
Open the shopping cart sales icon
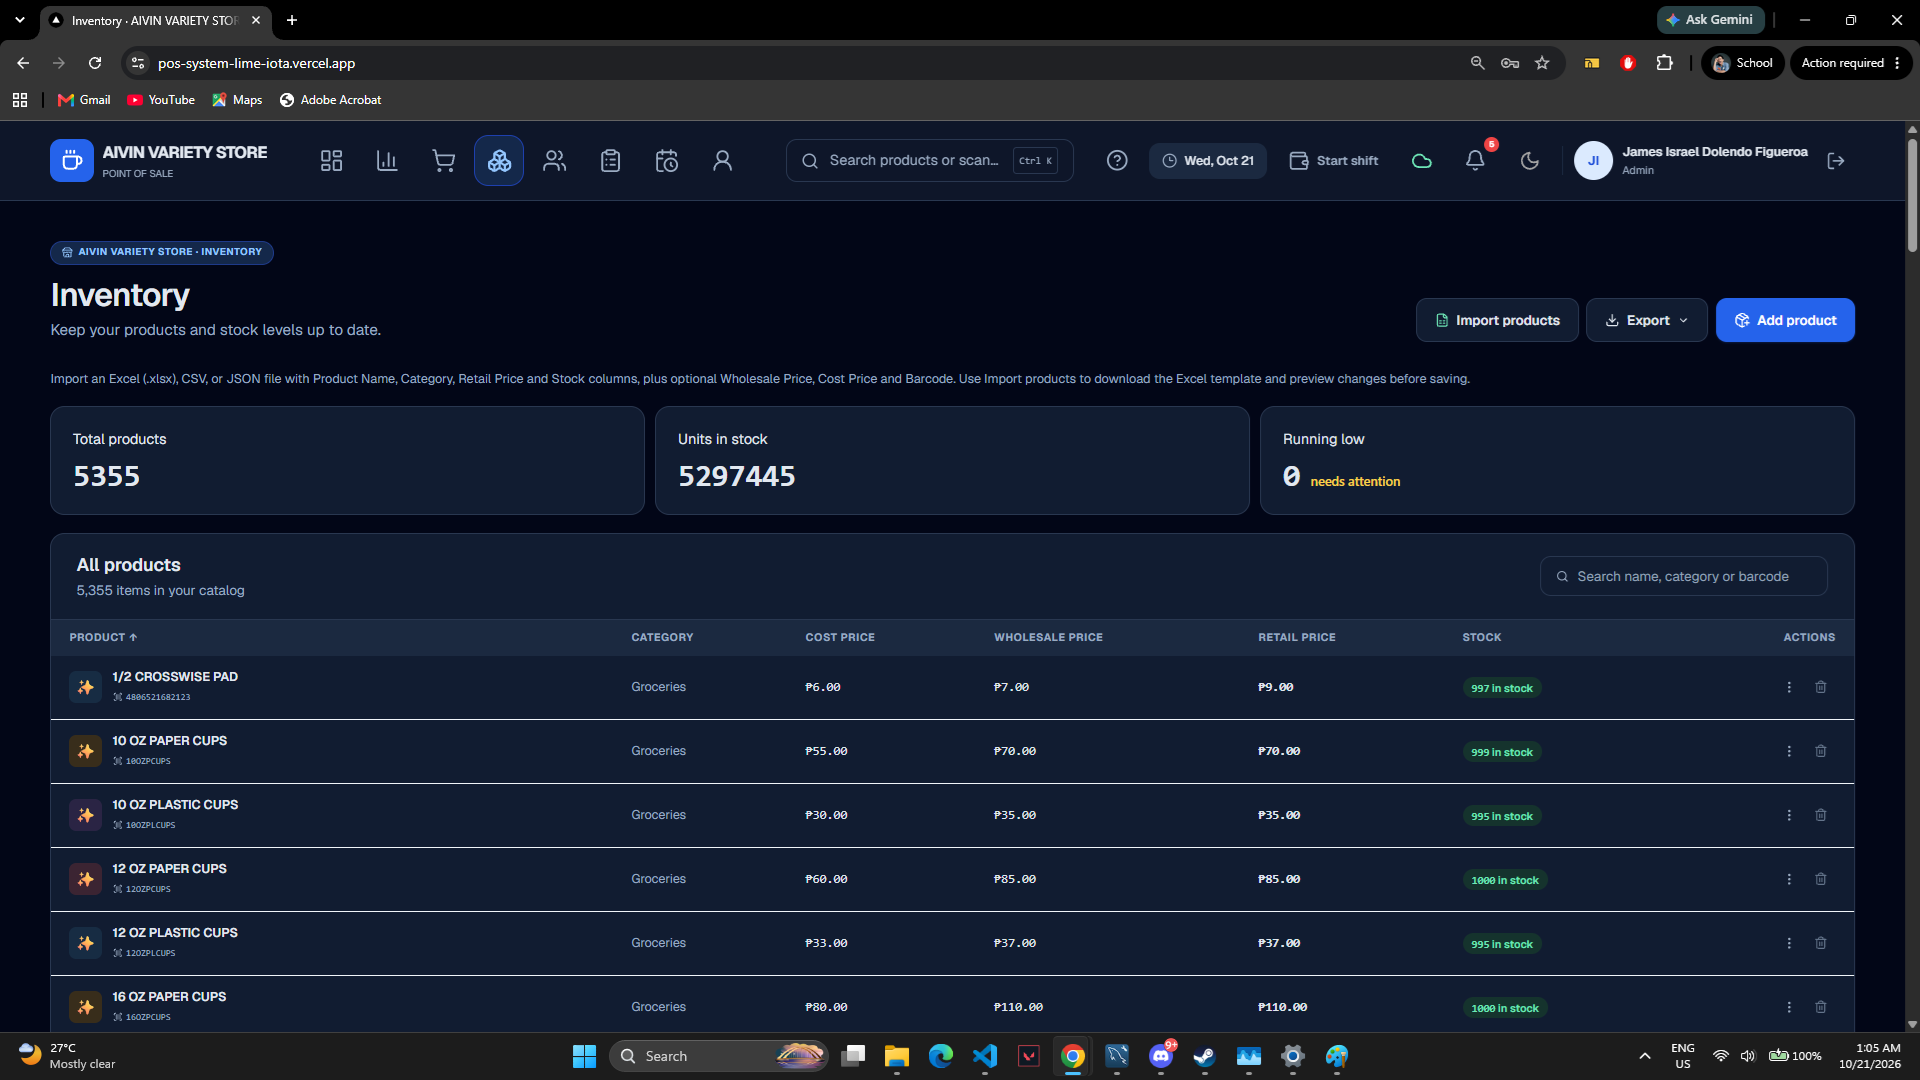(x=443, y=161)
